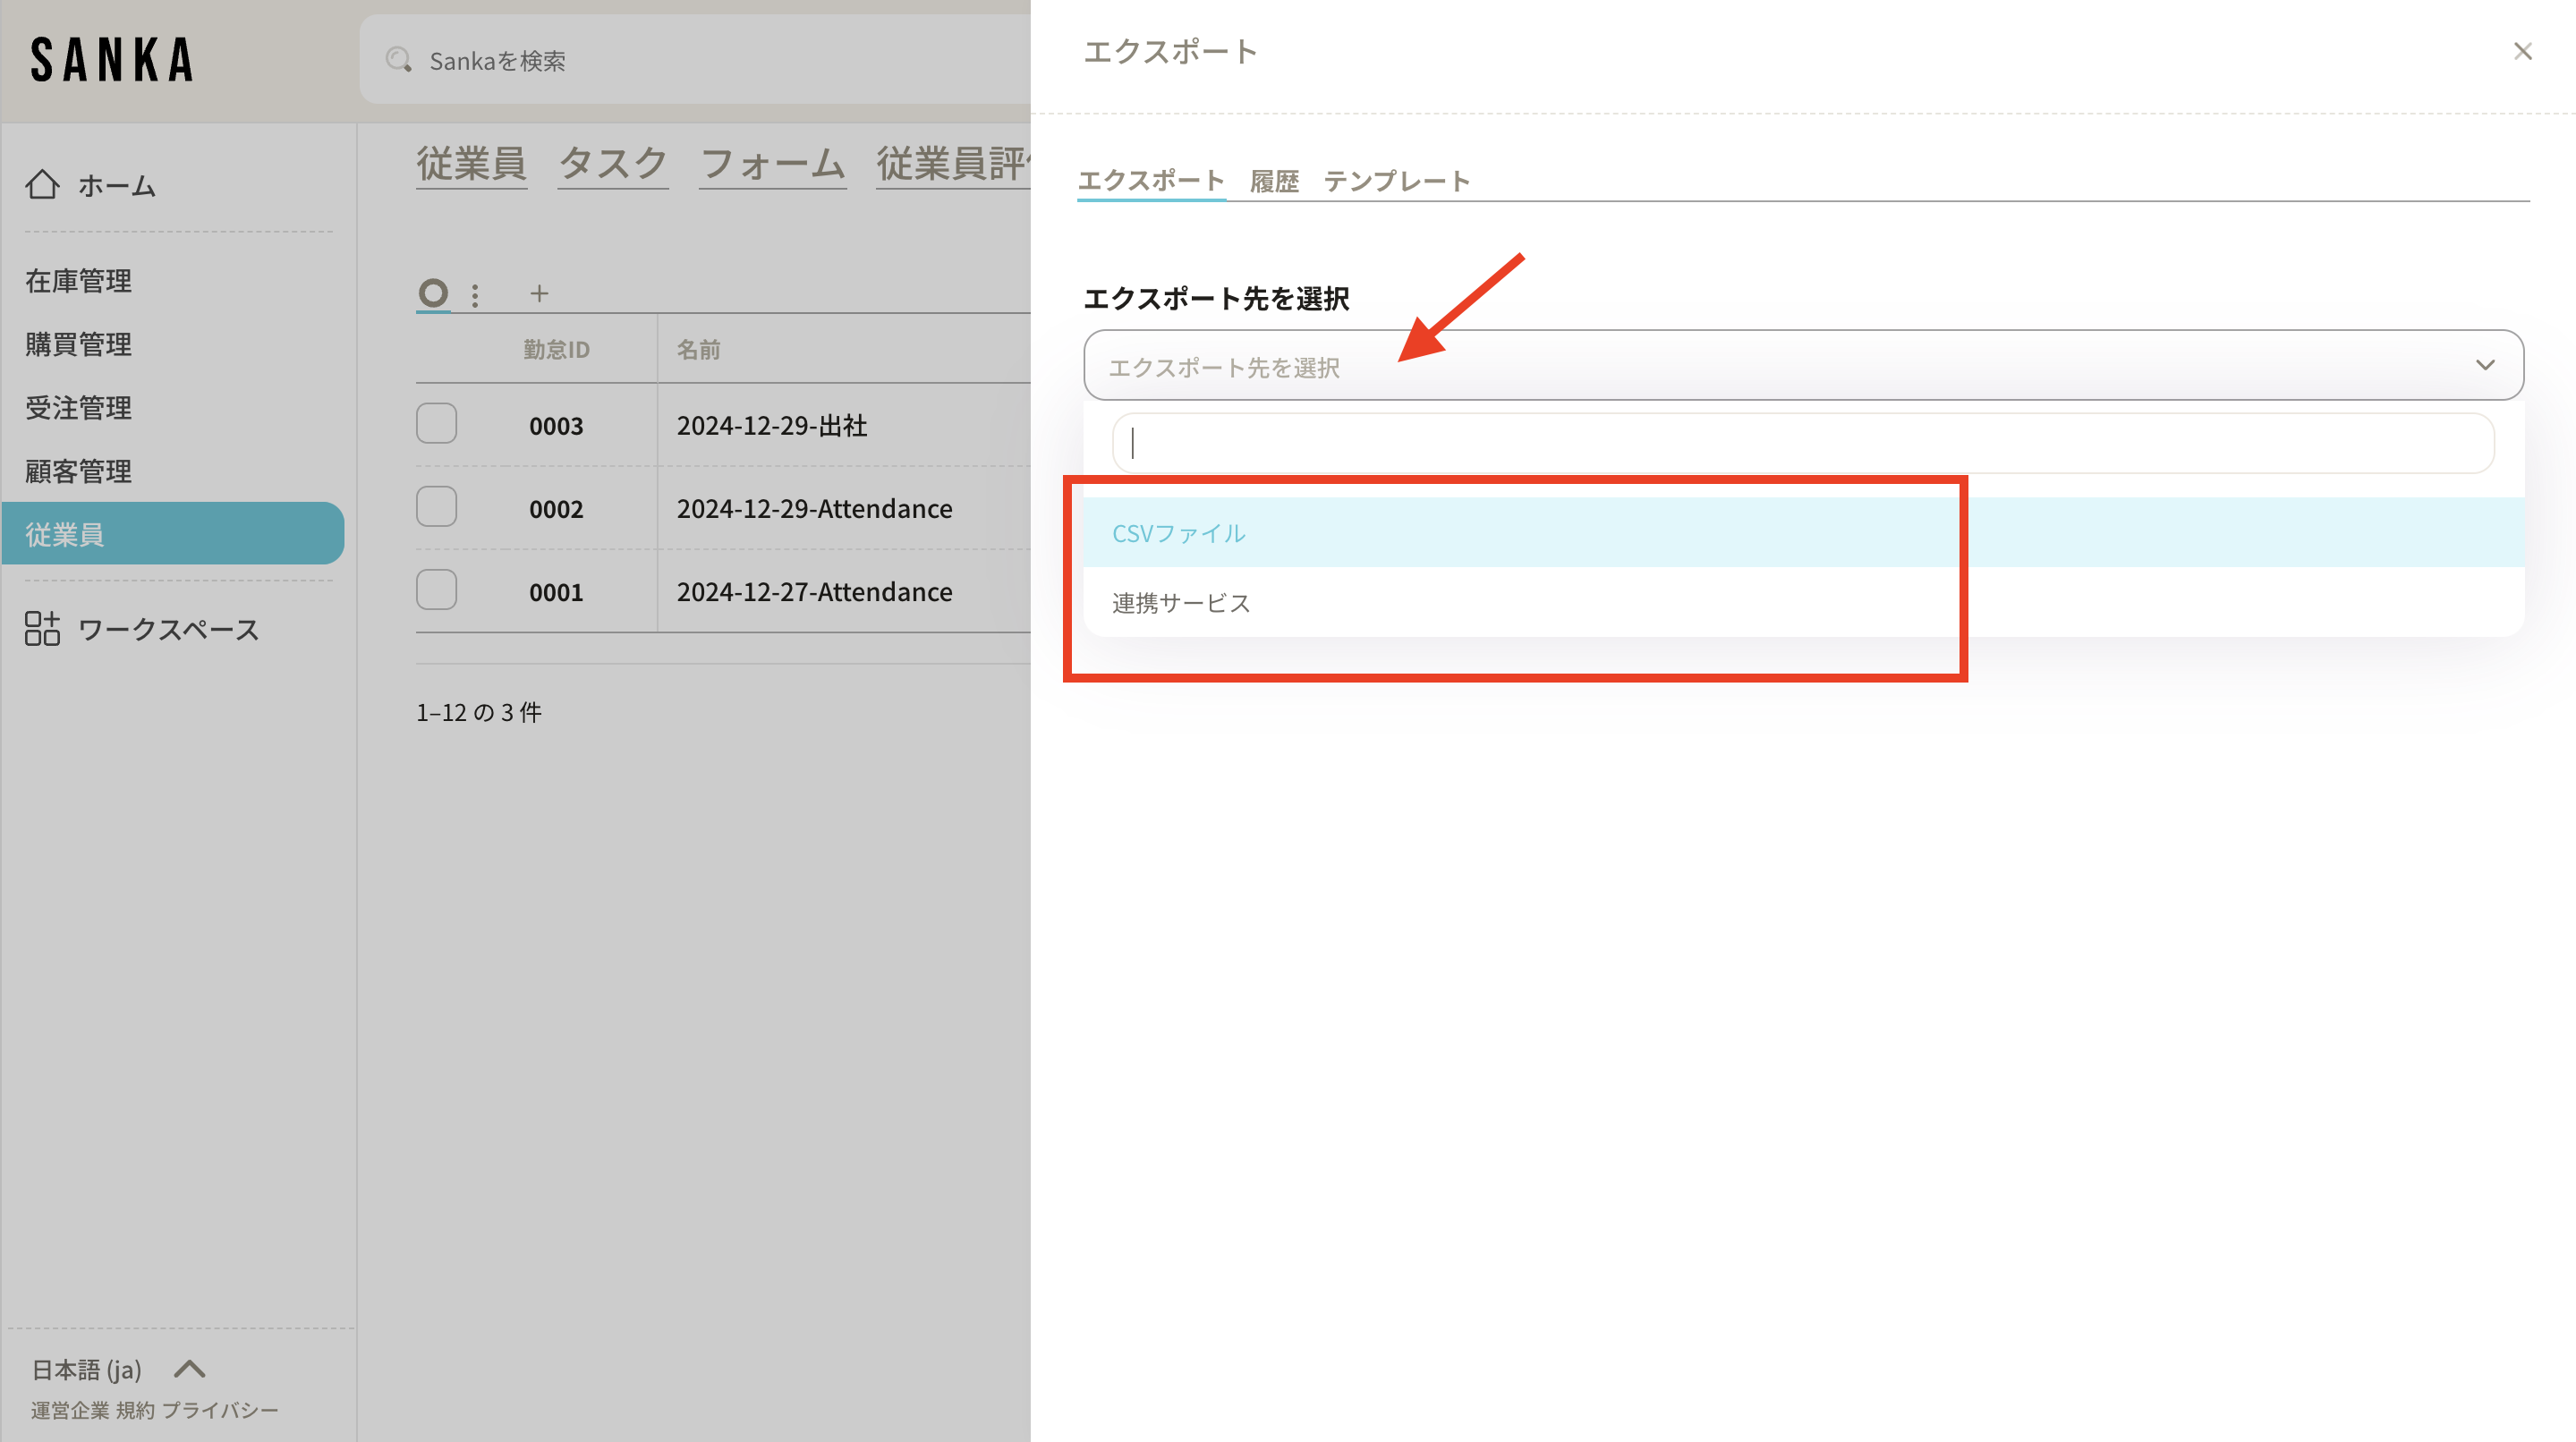2576x1442 pixels.
Task: Click the プライバシー footer link
Action: click(220, 1410)
